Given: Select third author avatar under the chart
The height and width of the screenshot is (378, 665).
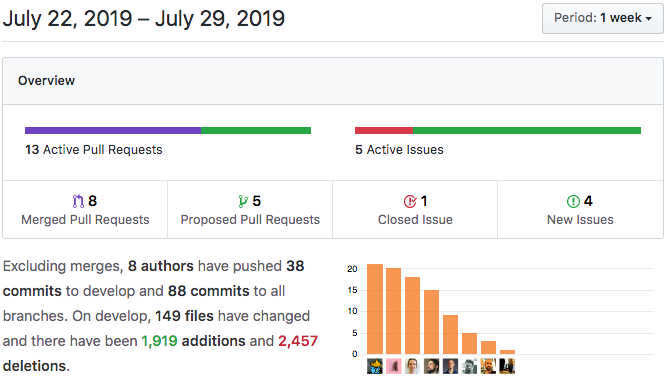Looking at the screenshot, I should click(x=413, y=366).
